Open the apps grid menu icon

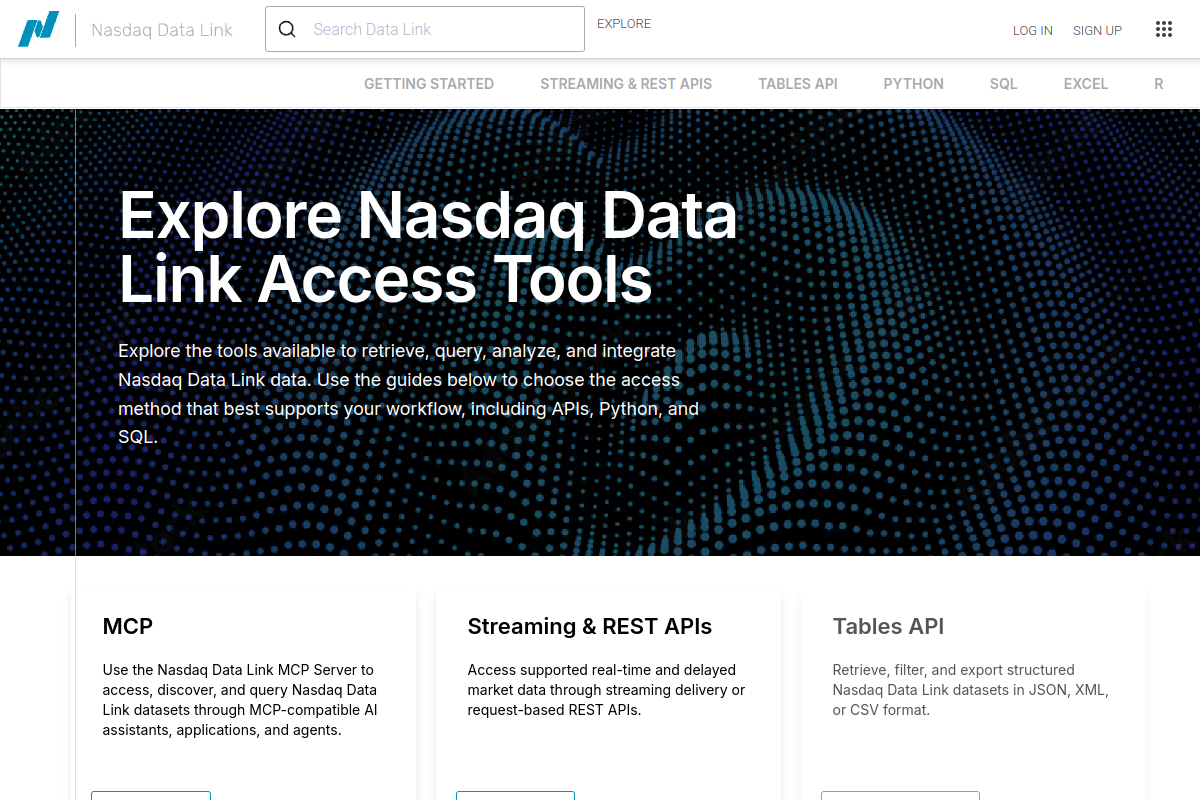click(1163, 29)
